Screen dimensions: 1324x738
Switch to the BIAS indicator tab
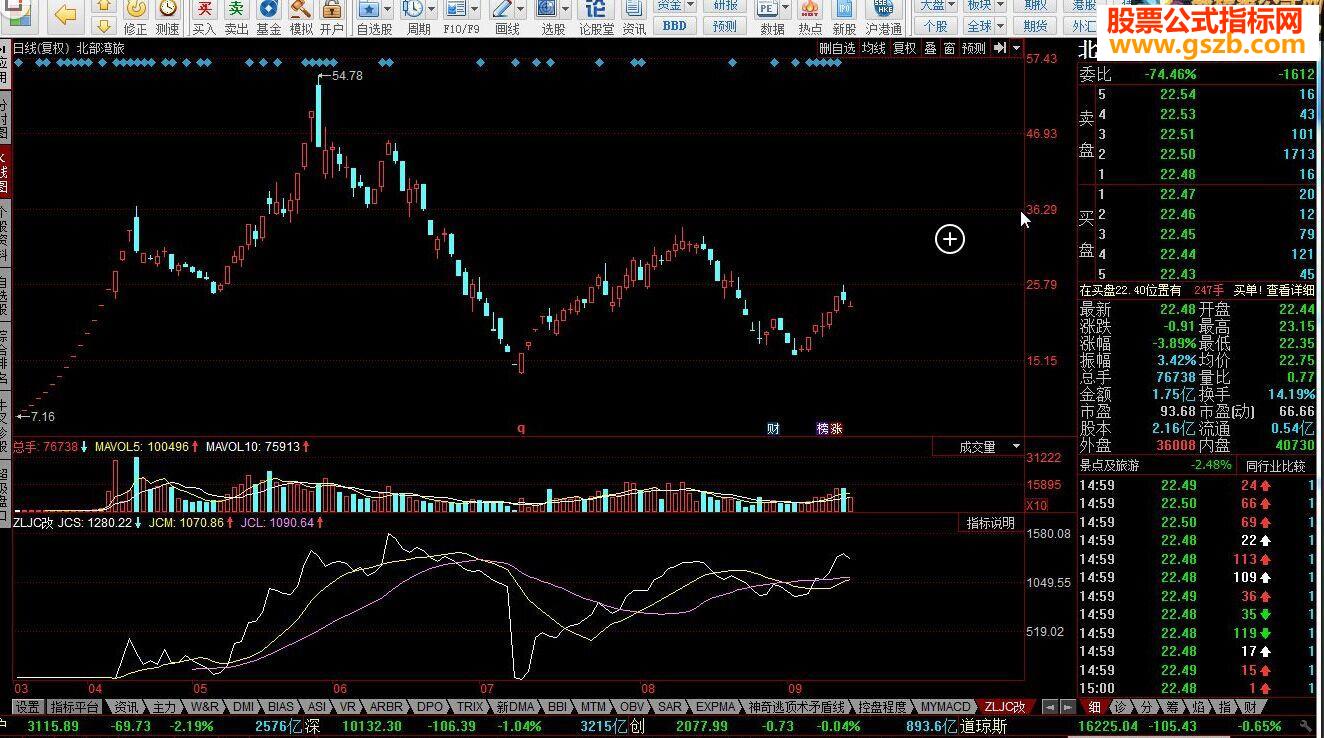(281, 707)
